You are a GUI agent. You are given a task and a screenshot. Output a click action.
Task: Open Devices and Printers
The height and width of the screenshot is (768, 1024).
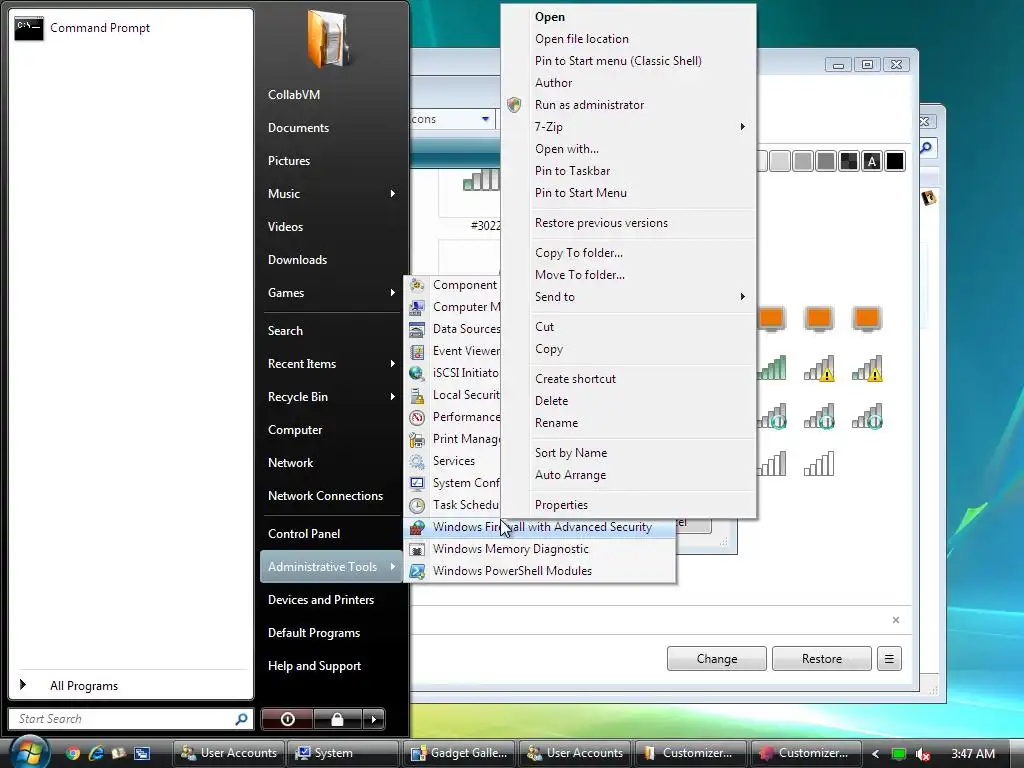click(x=321, y=600)
